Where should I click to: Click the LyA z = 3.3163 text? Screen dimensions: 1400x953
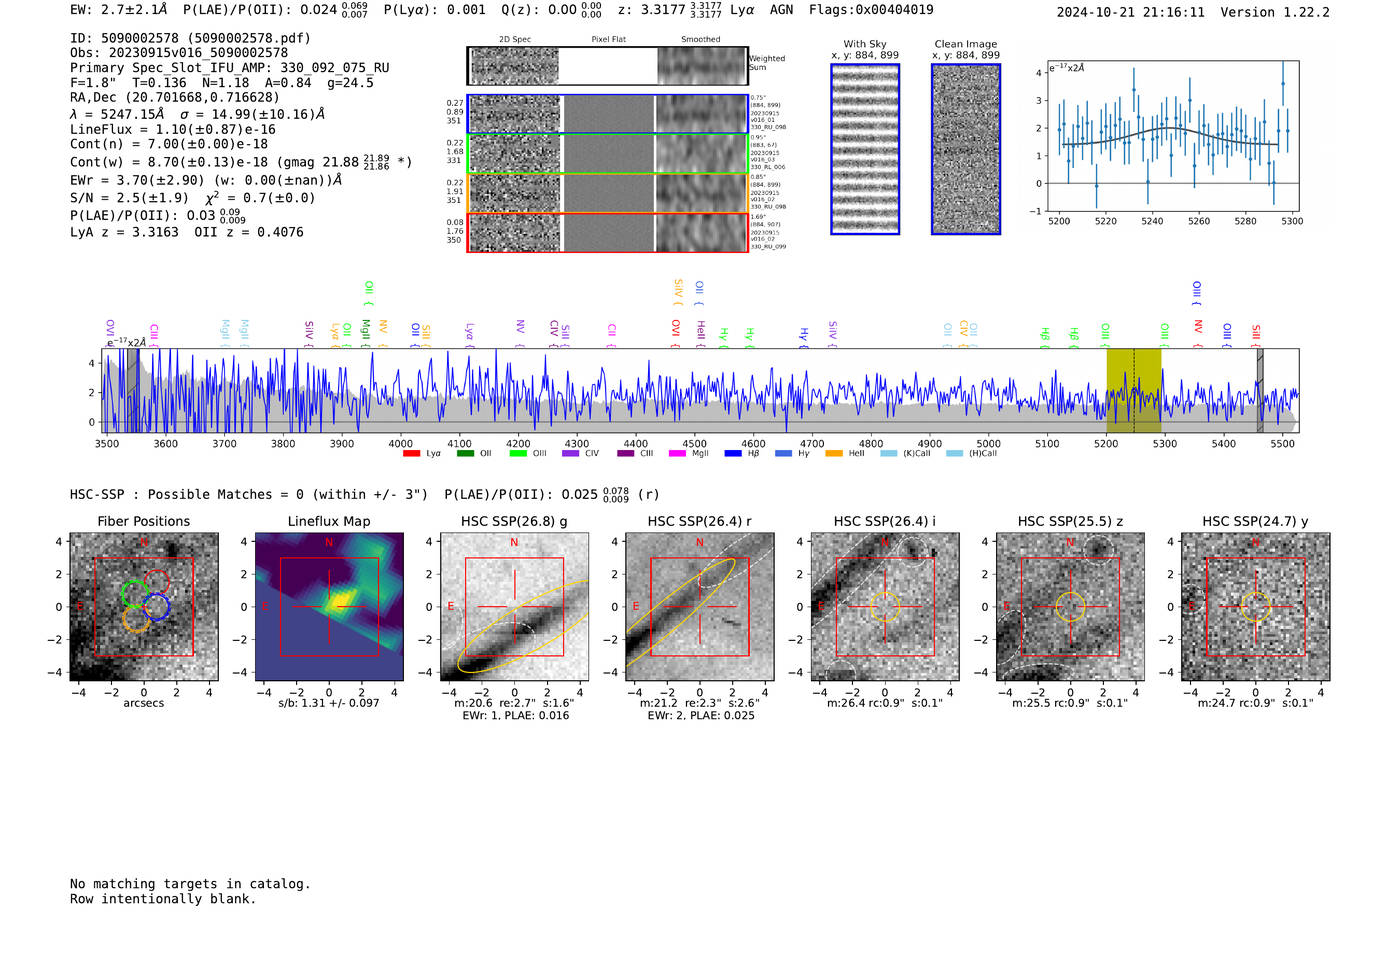(x=124, y=232)
